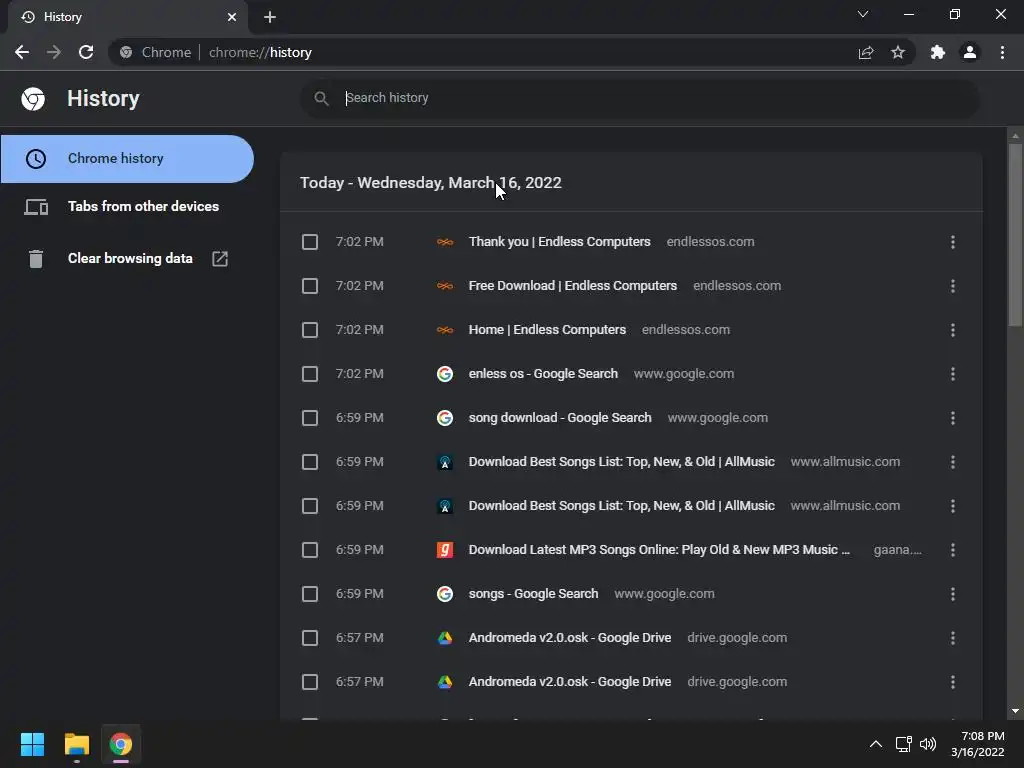Open more actions for Thank you | Endless Computers
1024x768 pixels.
[953, 242]
